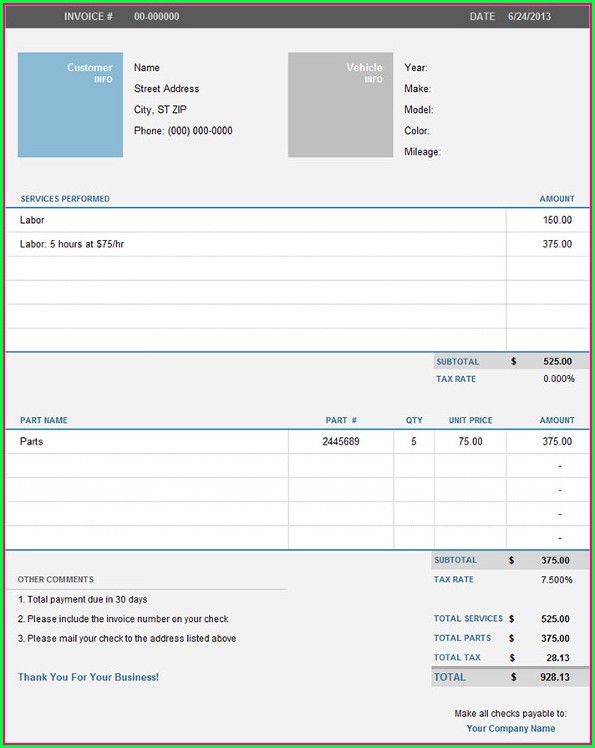Image resolution: width=595 pixels, height=748 pixels.
Task: Click the services tax rate 0.000%
Action: tap(559, 379)
